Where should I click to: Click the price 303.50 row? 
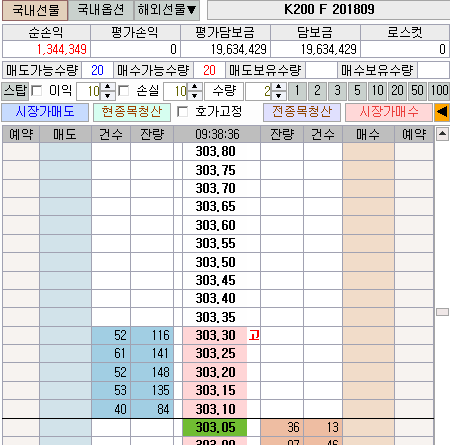point(215,262)
